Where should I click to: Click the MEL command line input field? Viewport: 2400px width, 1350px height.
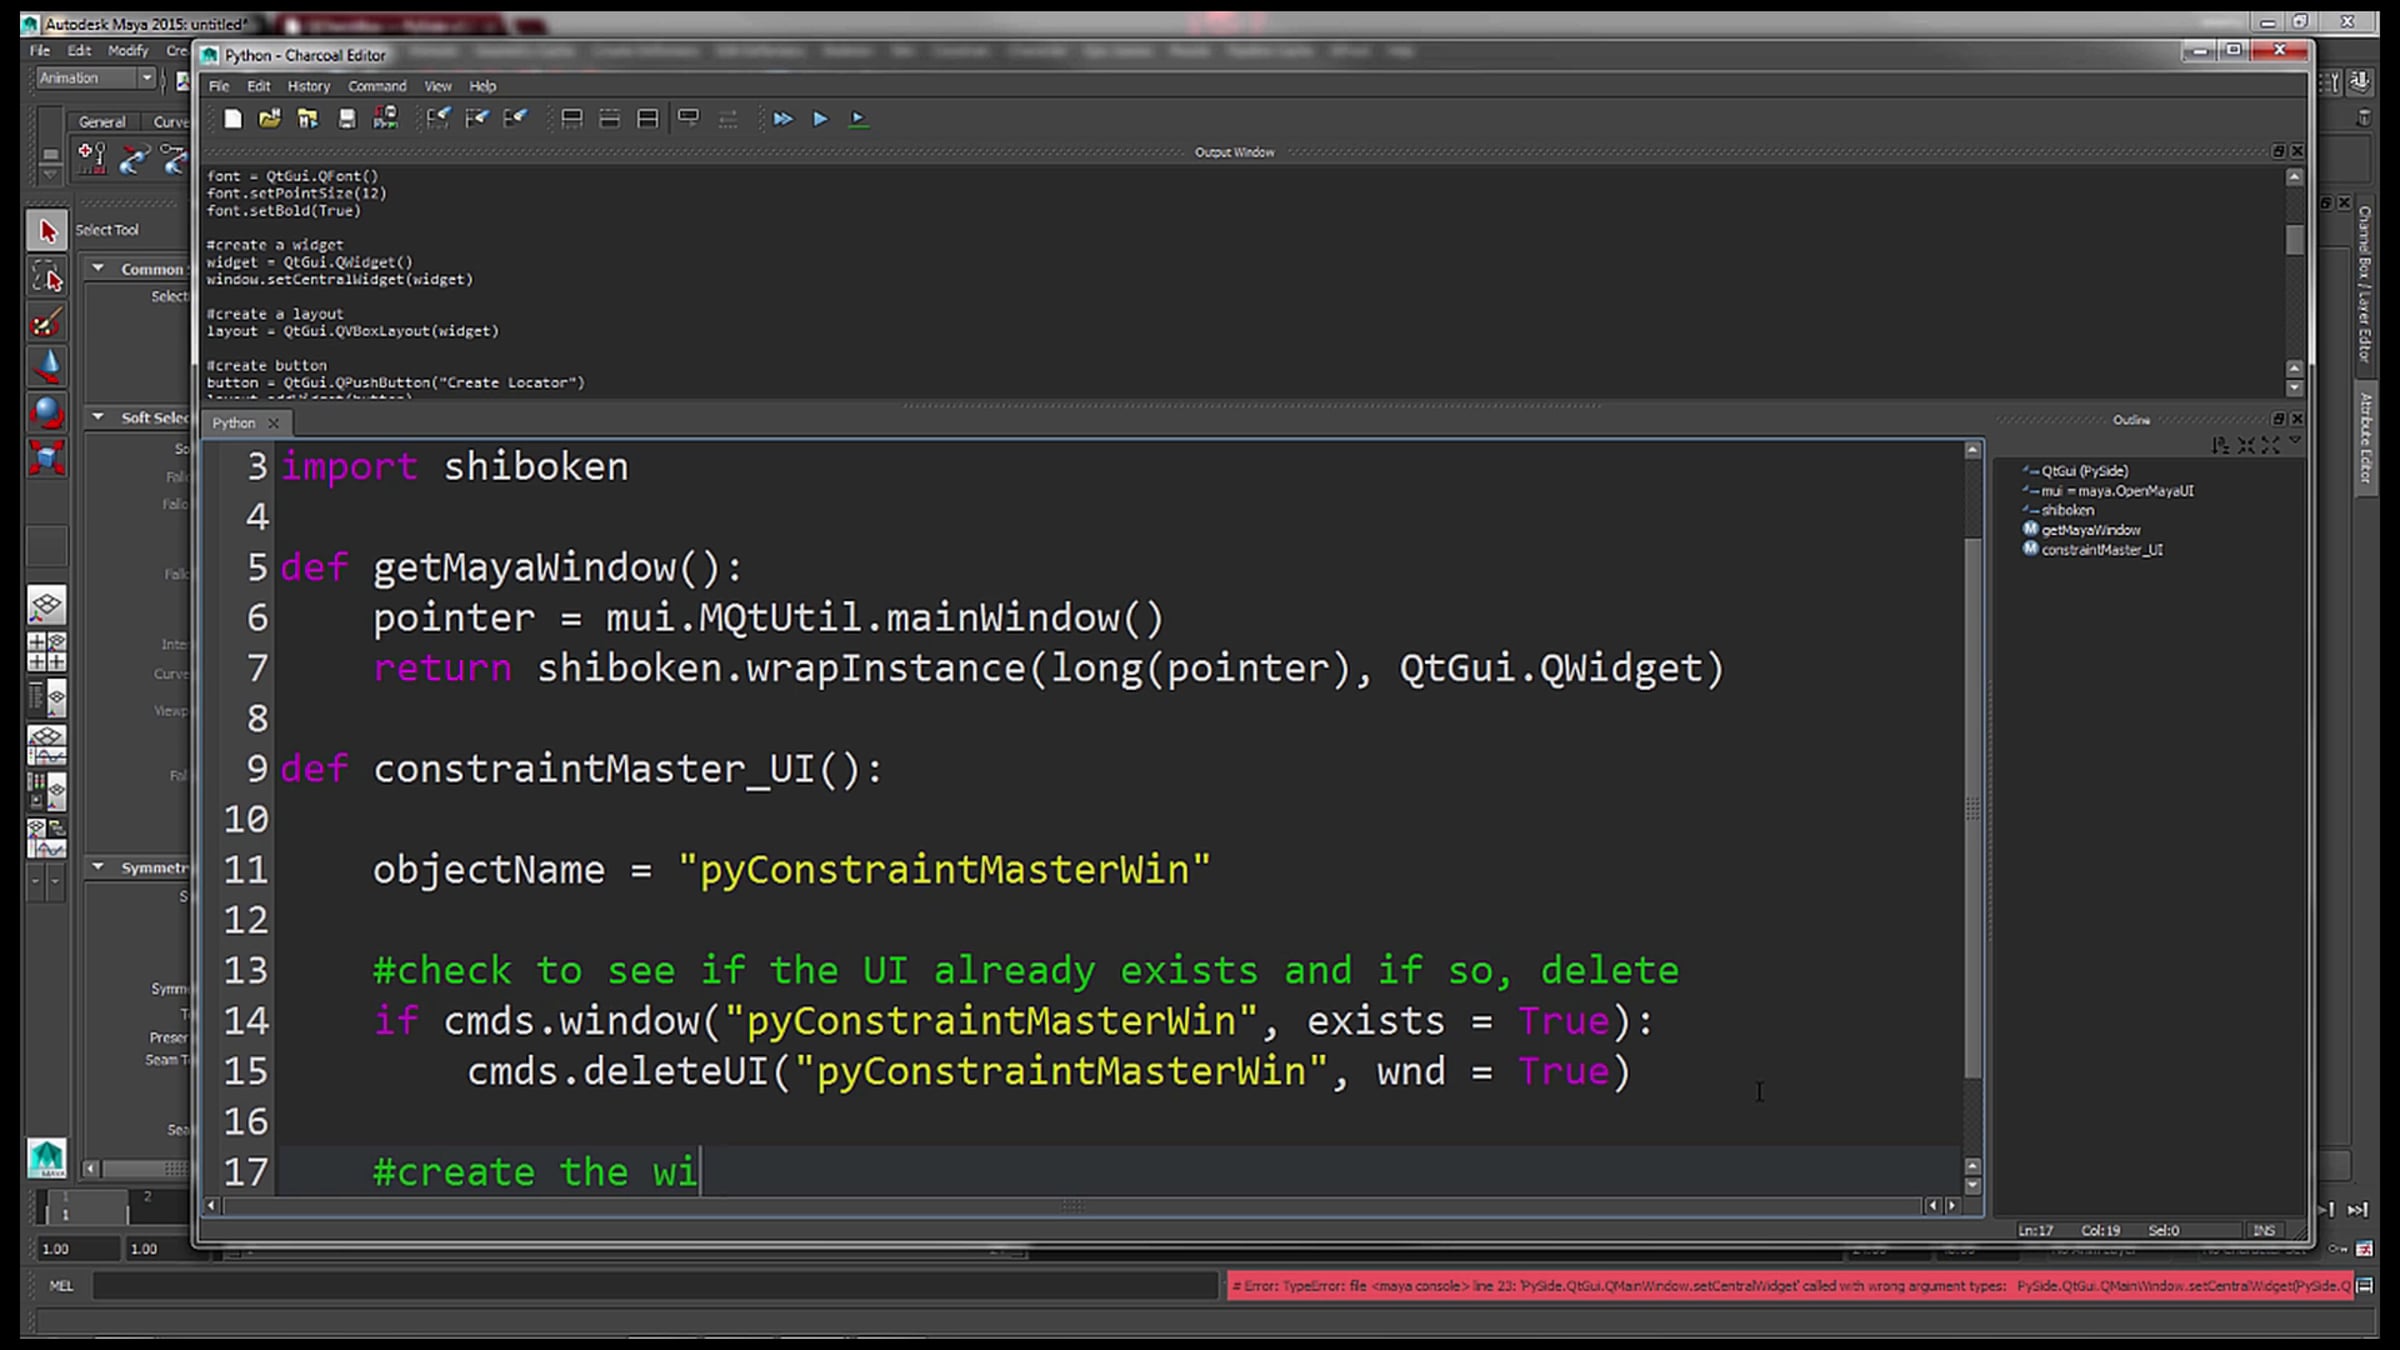[x=655, y=1286]
